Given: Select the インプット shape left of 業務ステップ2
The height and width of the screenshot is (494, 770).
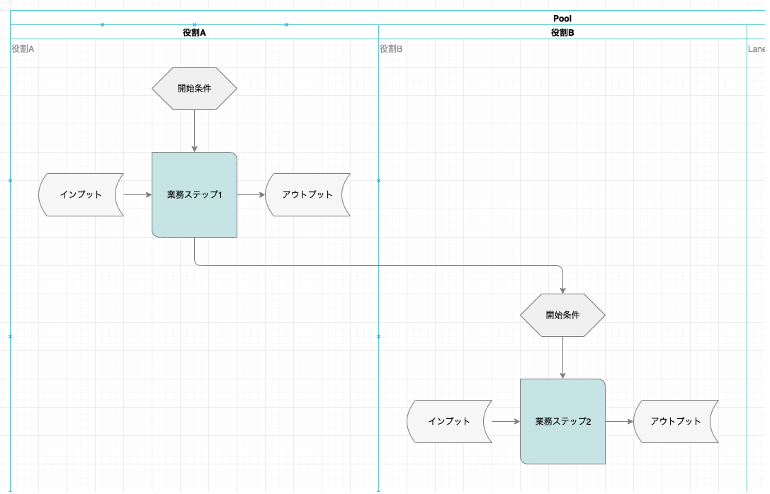Looking at the screenshot, I should tap(448, 422).
